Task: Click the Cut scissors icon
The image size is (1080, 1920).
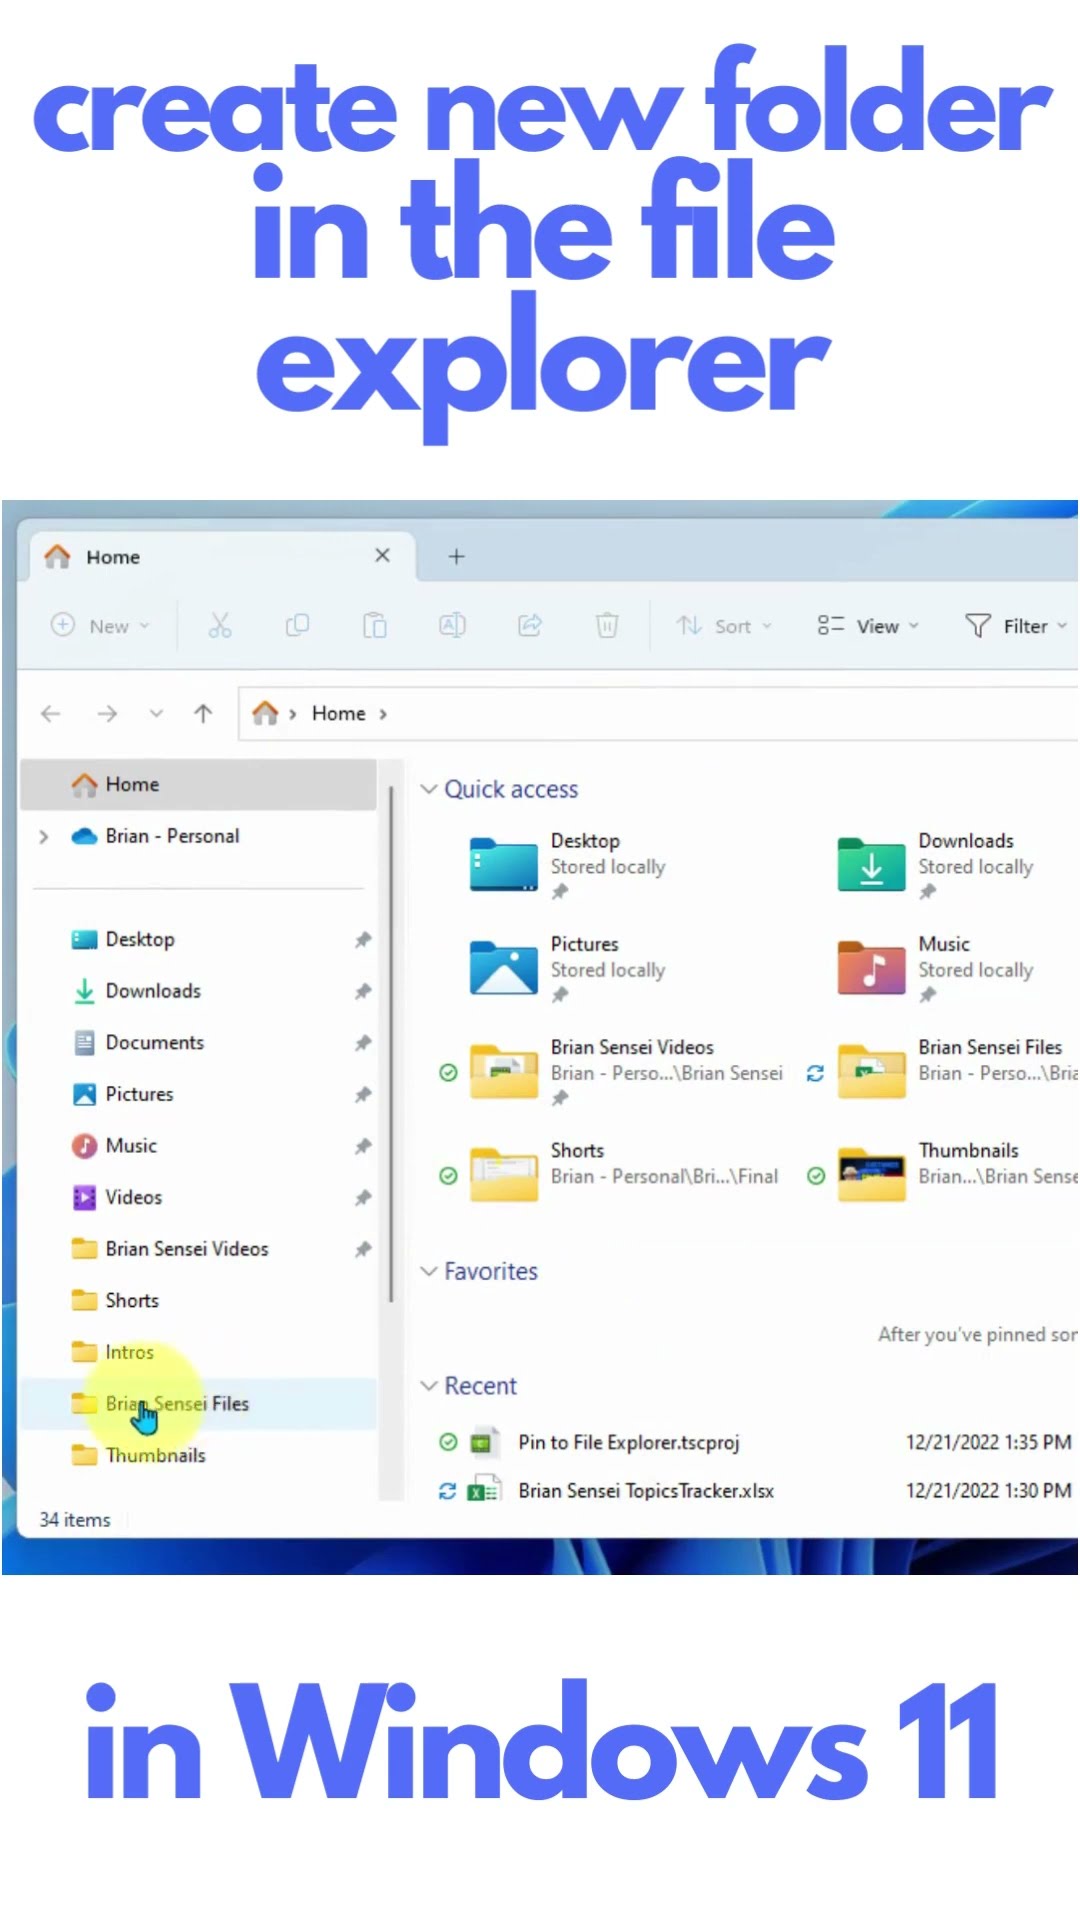Action: 220,626
